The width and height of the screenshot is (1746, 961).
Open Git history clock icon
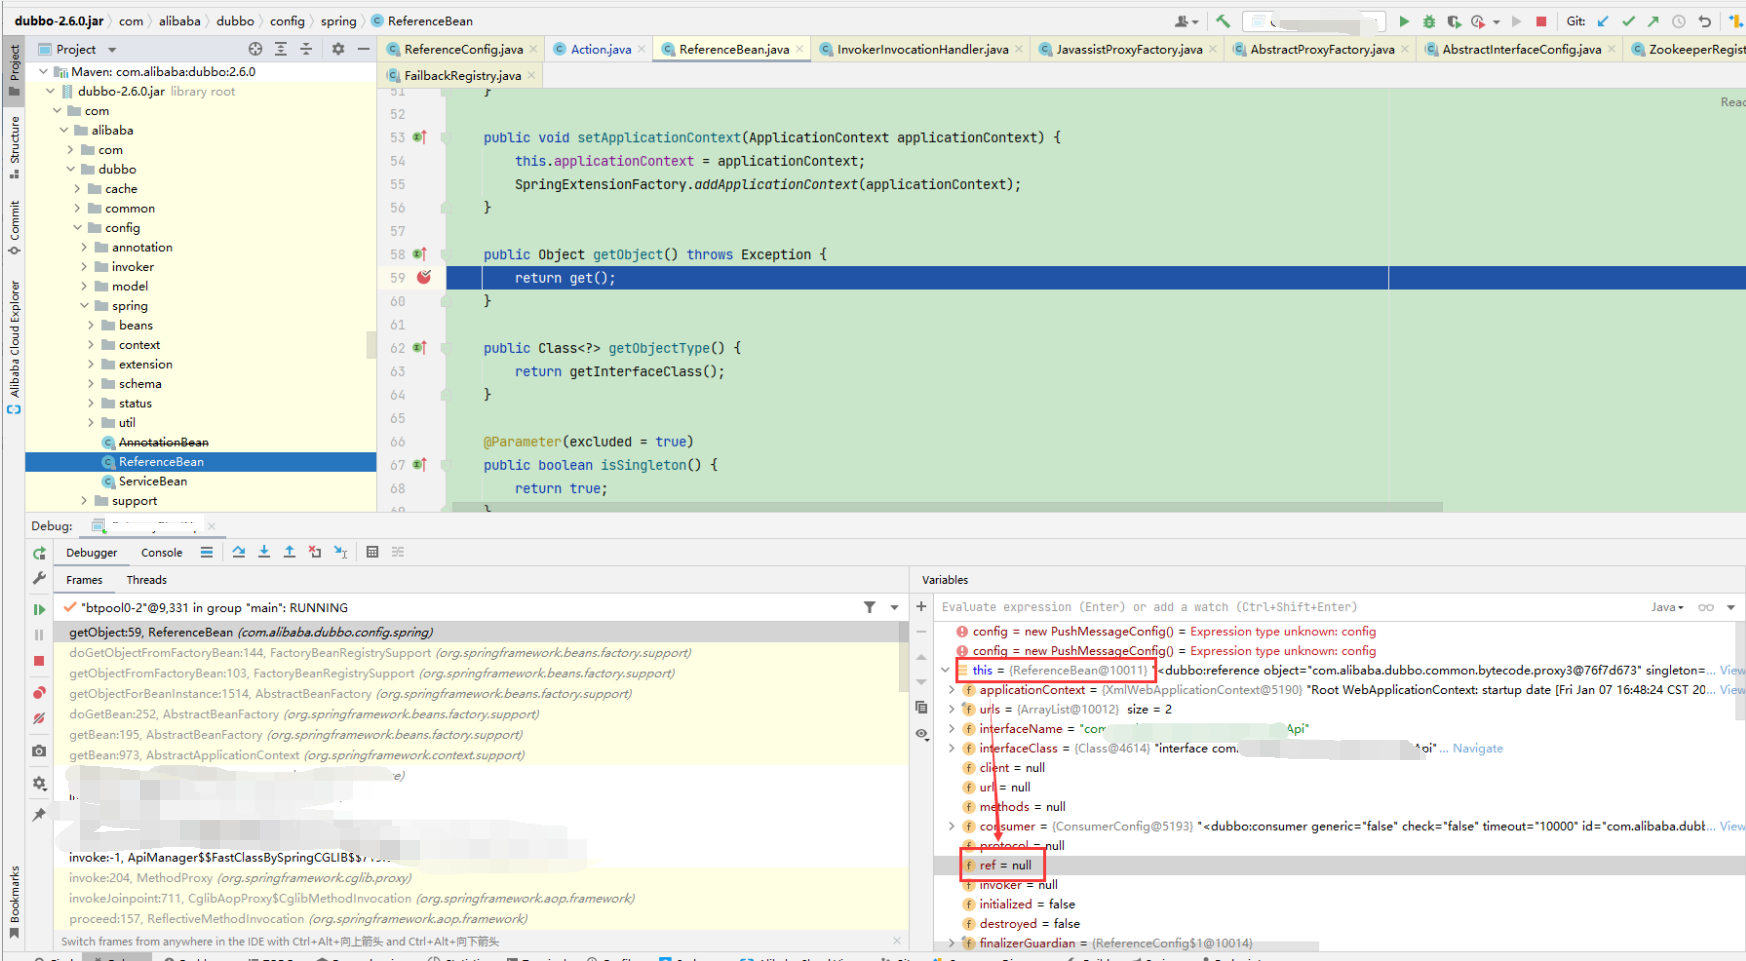pyautogui.click(x=1679, y=21)
